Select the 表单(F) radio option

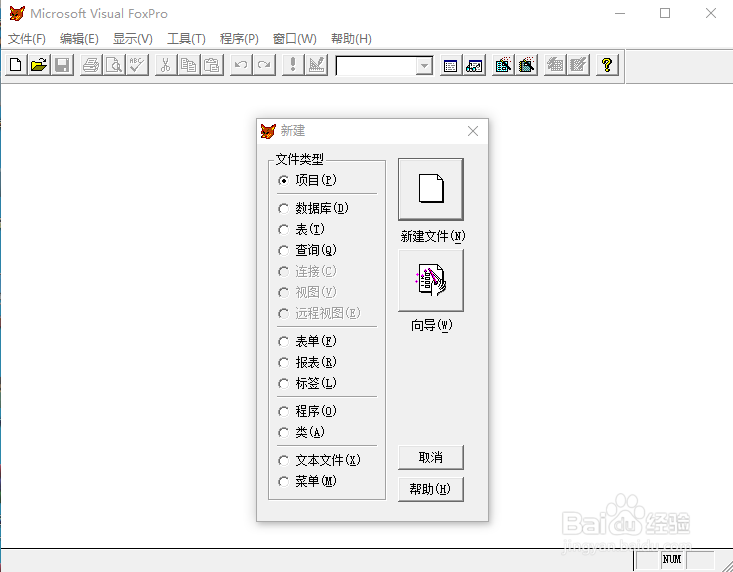[307, 341]
